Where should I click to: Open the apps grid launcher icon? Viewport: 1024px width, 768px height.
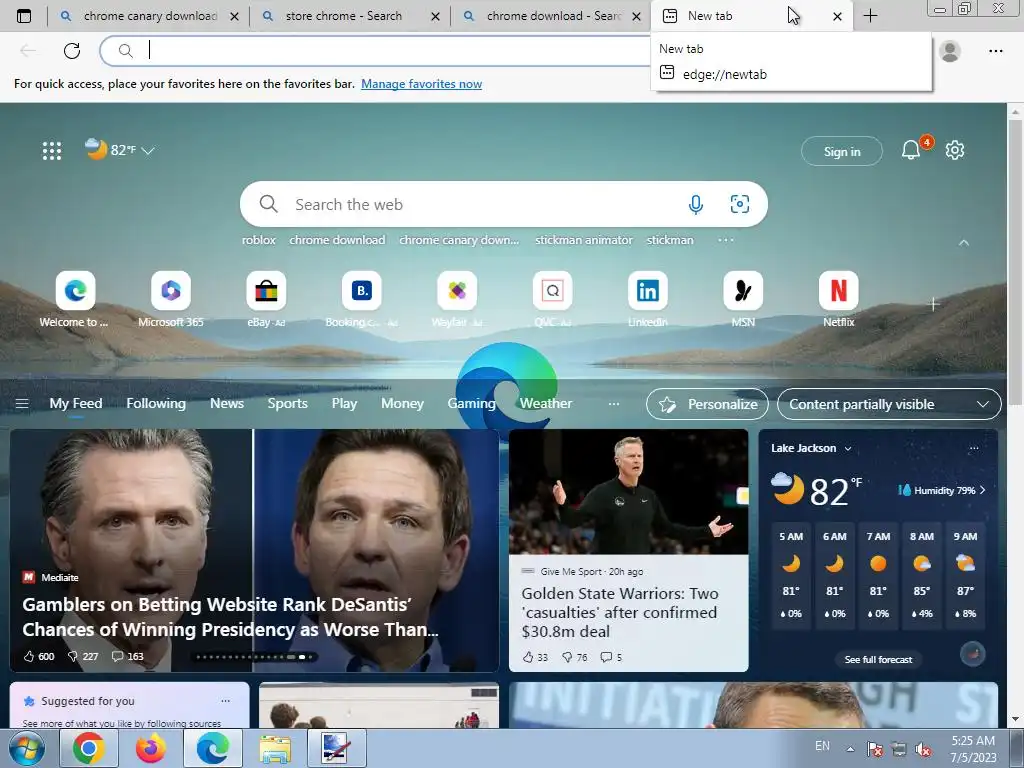(x=52, y=151)
